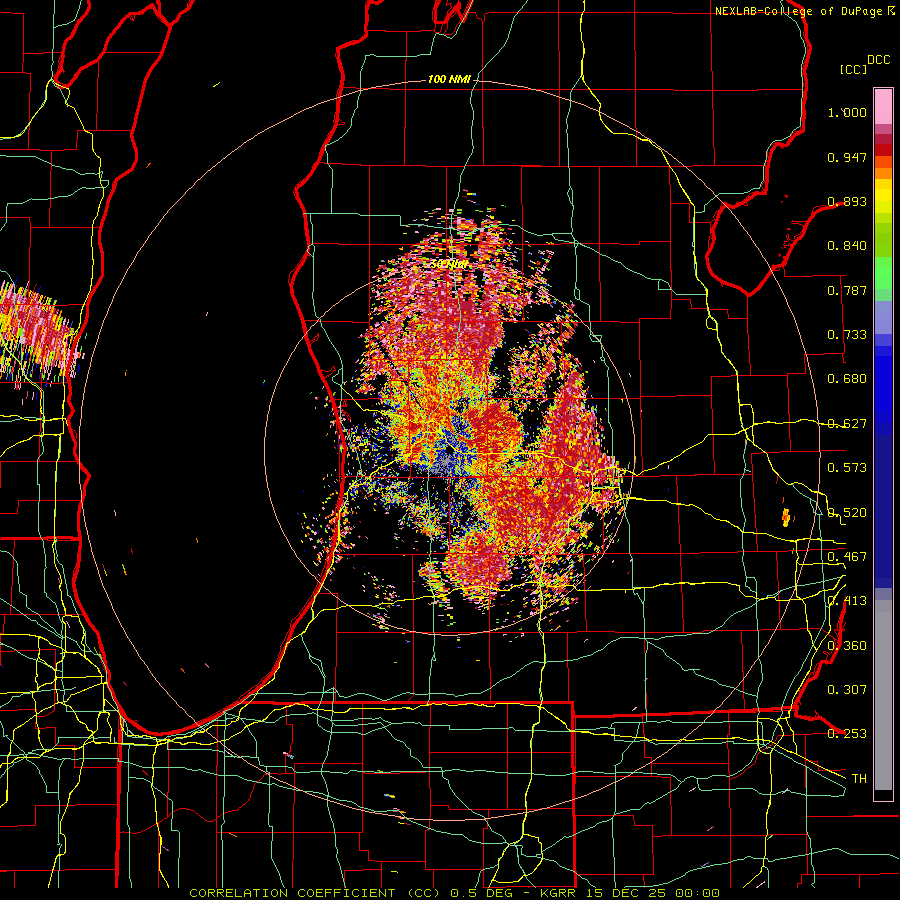Pick the lavender segment of the color bar
This screenshot has width=900, height=900.
[883, 318]
